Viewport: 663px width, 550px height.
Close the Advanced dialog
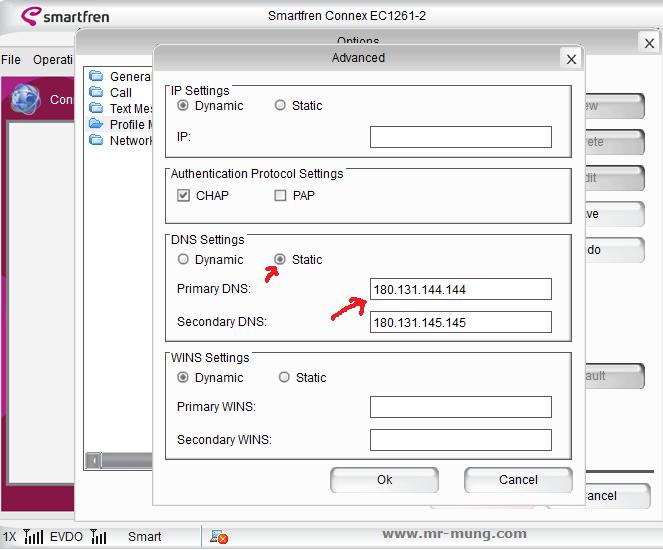571,59
